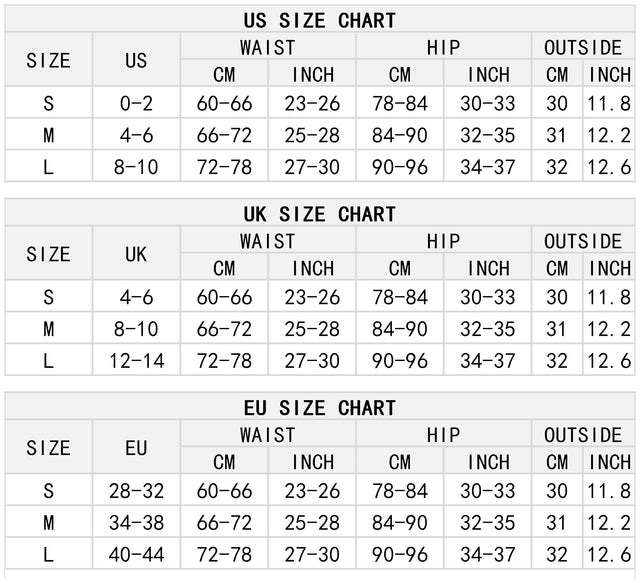Select the OUTSIDE header in the EU chart

(x=583, y=435)
